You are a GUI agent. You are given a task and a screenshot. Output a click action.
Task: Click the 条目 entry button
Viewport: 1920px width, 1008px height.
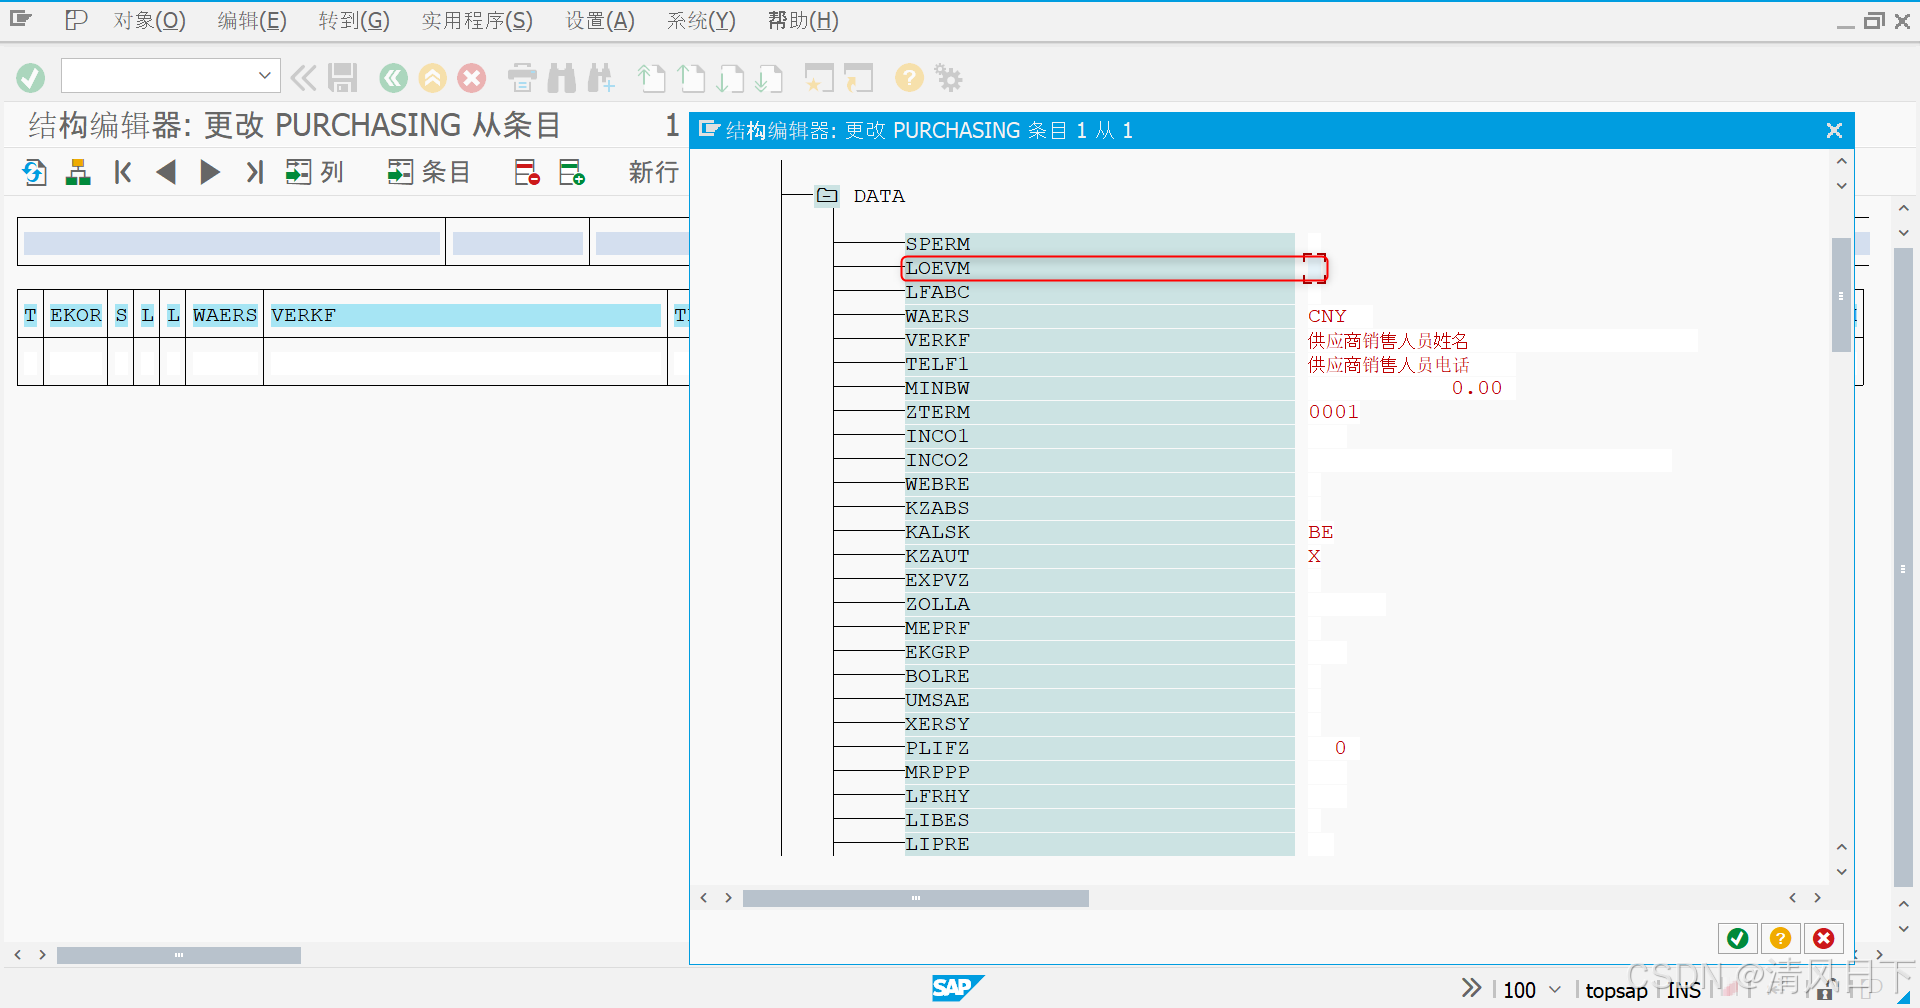pyautogui.click(x=429, y=172)
